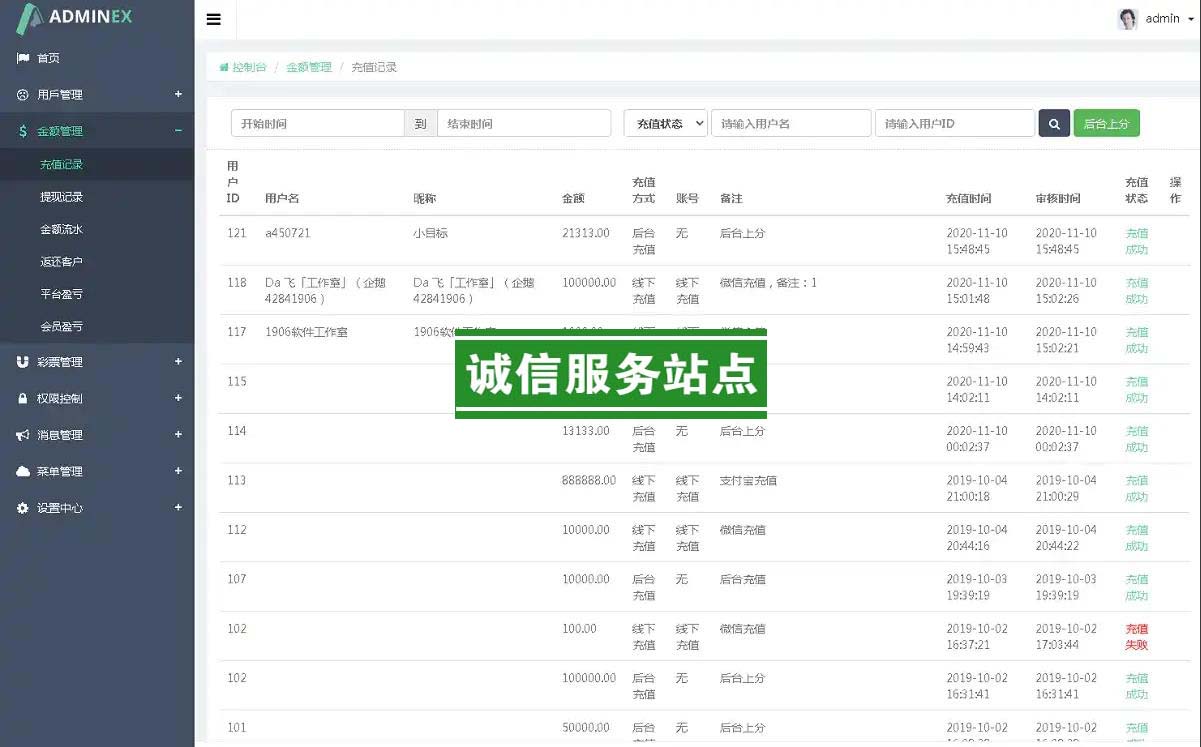The width and height of the screenshot is (1201, 747).
Task: Click the cloud icon beside 菜单管理
Action: (23, 471)
